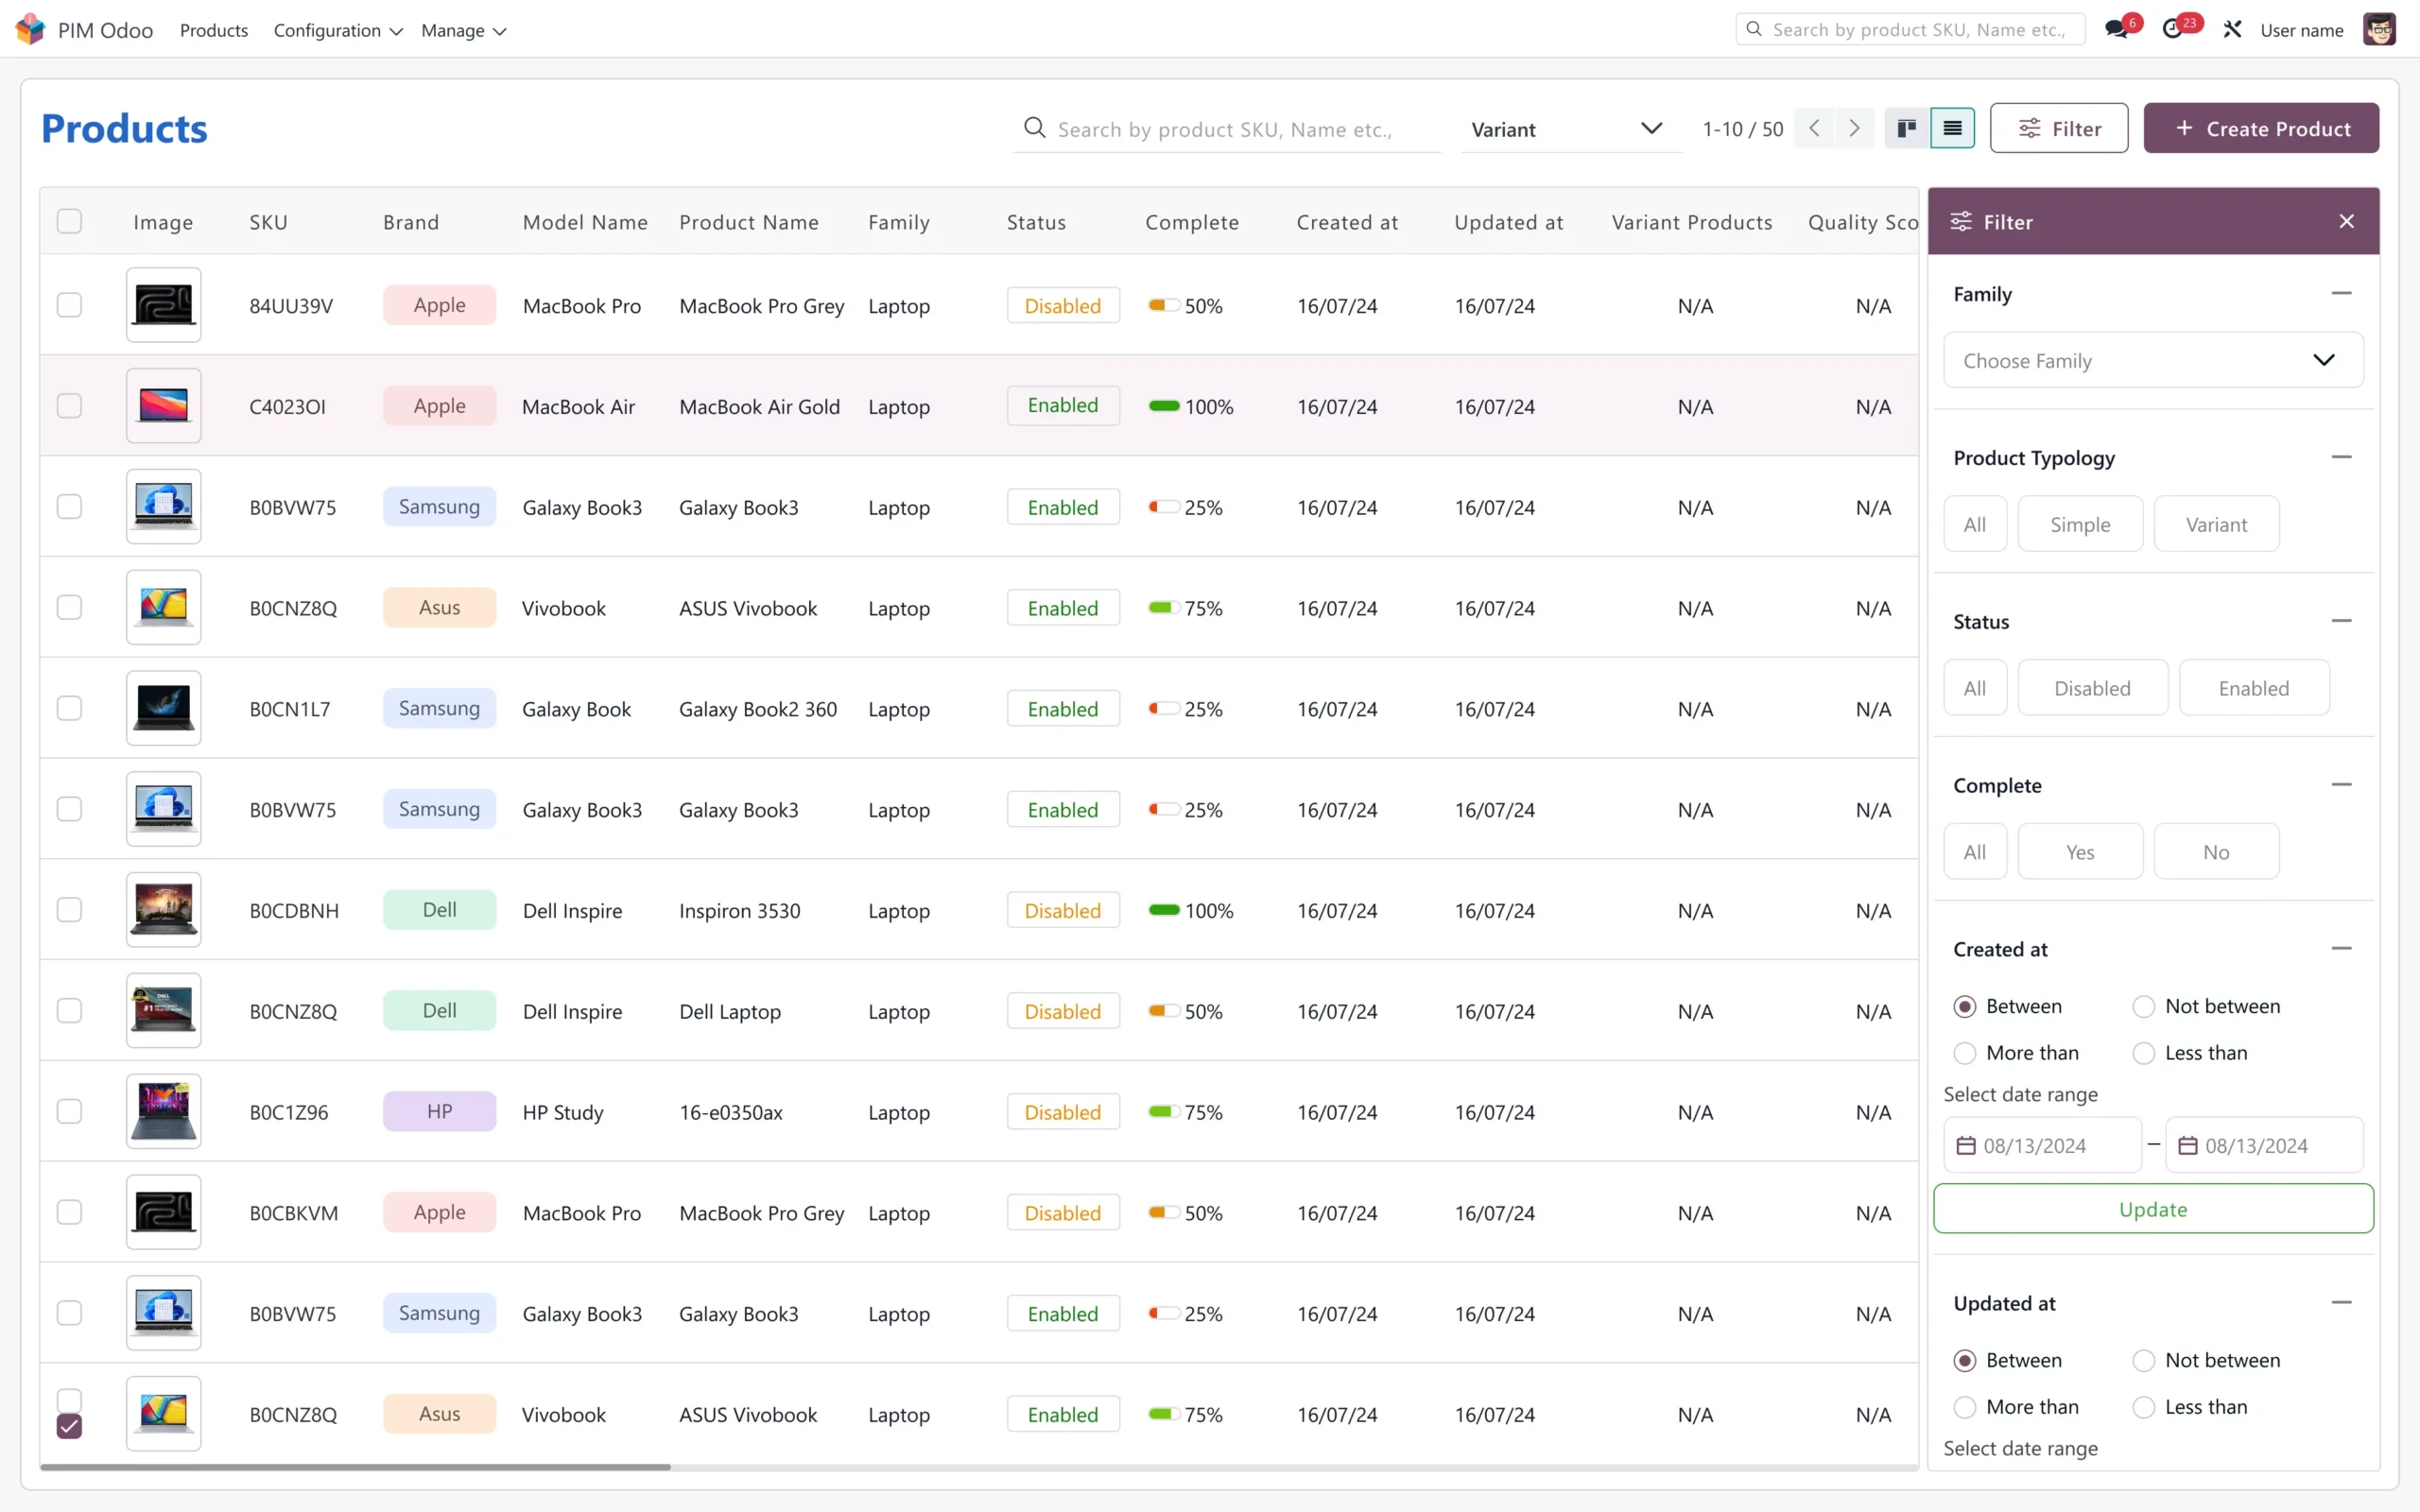Switch to list view icon
This screenshot has width=2420, height=1512.
pyautogui.click(x=1952, y=128)
